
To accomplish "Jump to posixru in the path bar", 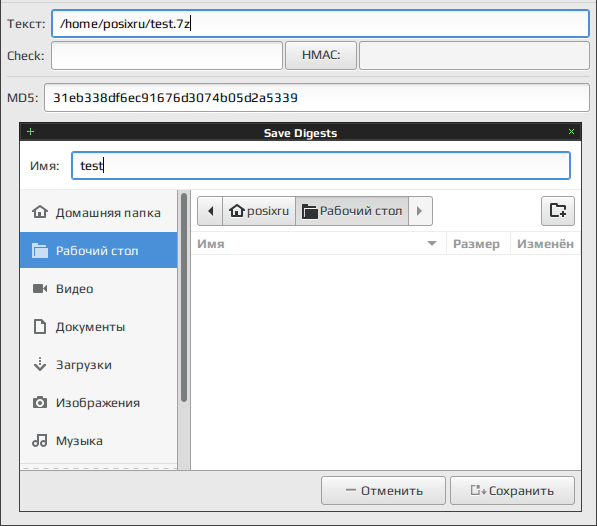I will pyautogui.click(x=259, y=211).
